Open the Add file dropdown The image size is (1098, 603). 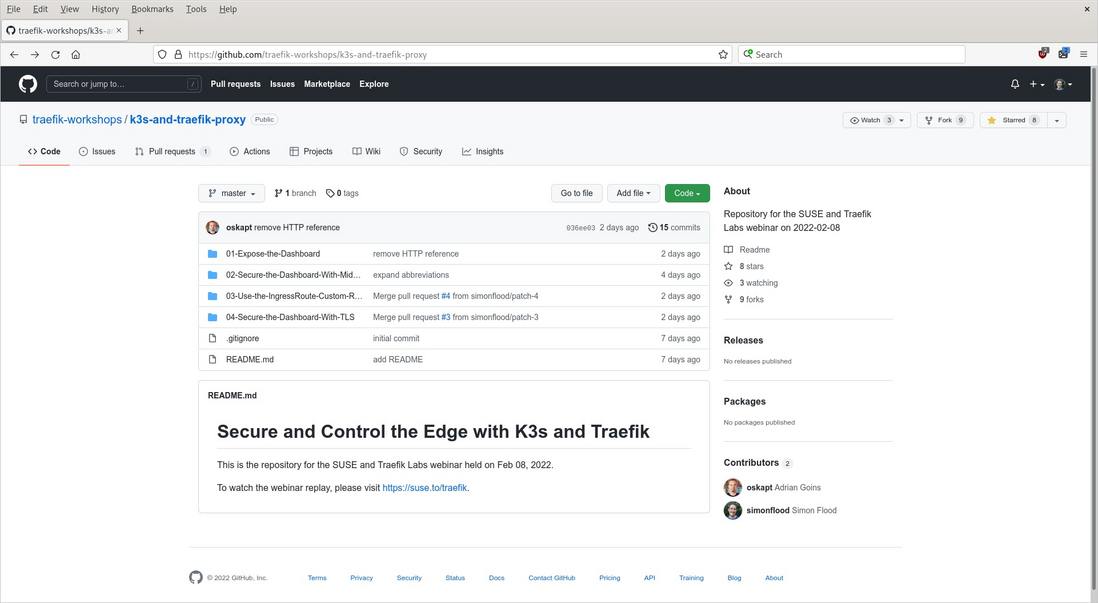(x=633, y=193)
